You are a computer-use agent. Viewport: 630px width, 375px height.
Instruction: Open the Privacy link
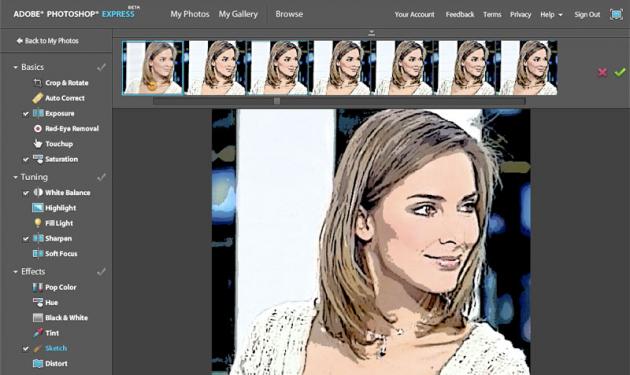[520, 14]
